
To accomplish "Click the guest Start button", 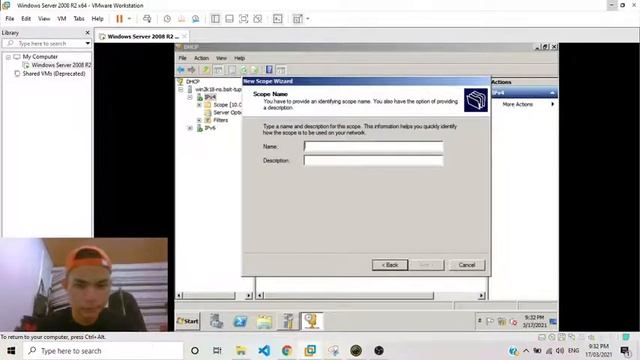I will pyautogui.click(x=188, y=321).
